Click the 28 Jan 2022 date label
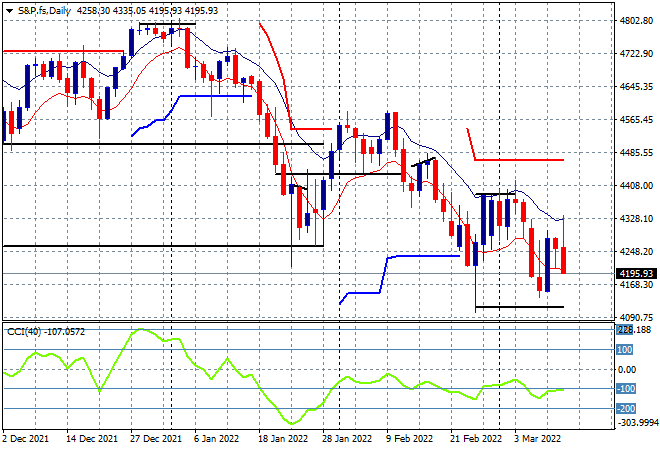 click(347, 439)
